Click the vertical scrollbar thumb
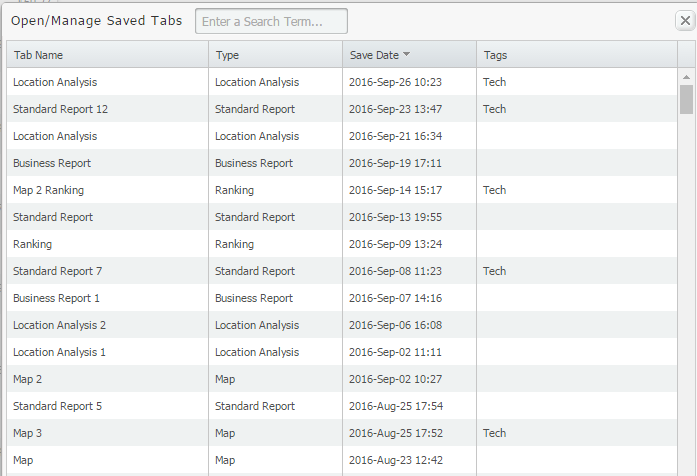Screen dimensions: 697x476 click(686, 100)
